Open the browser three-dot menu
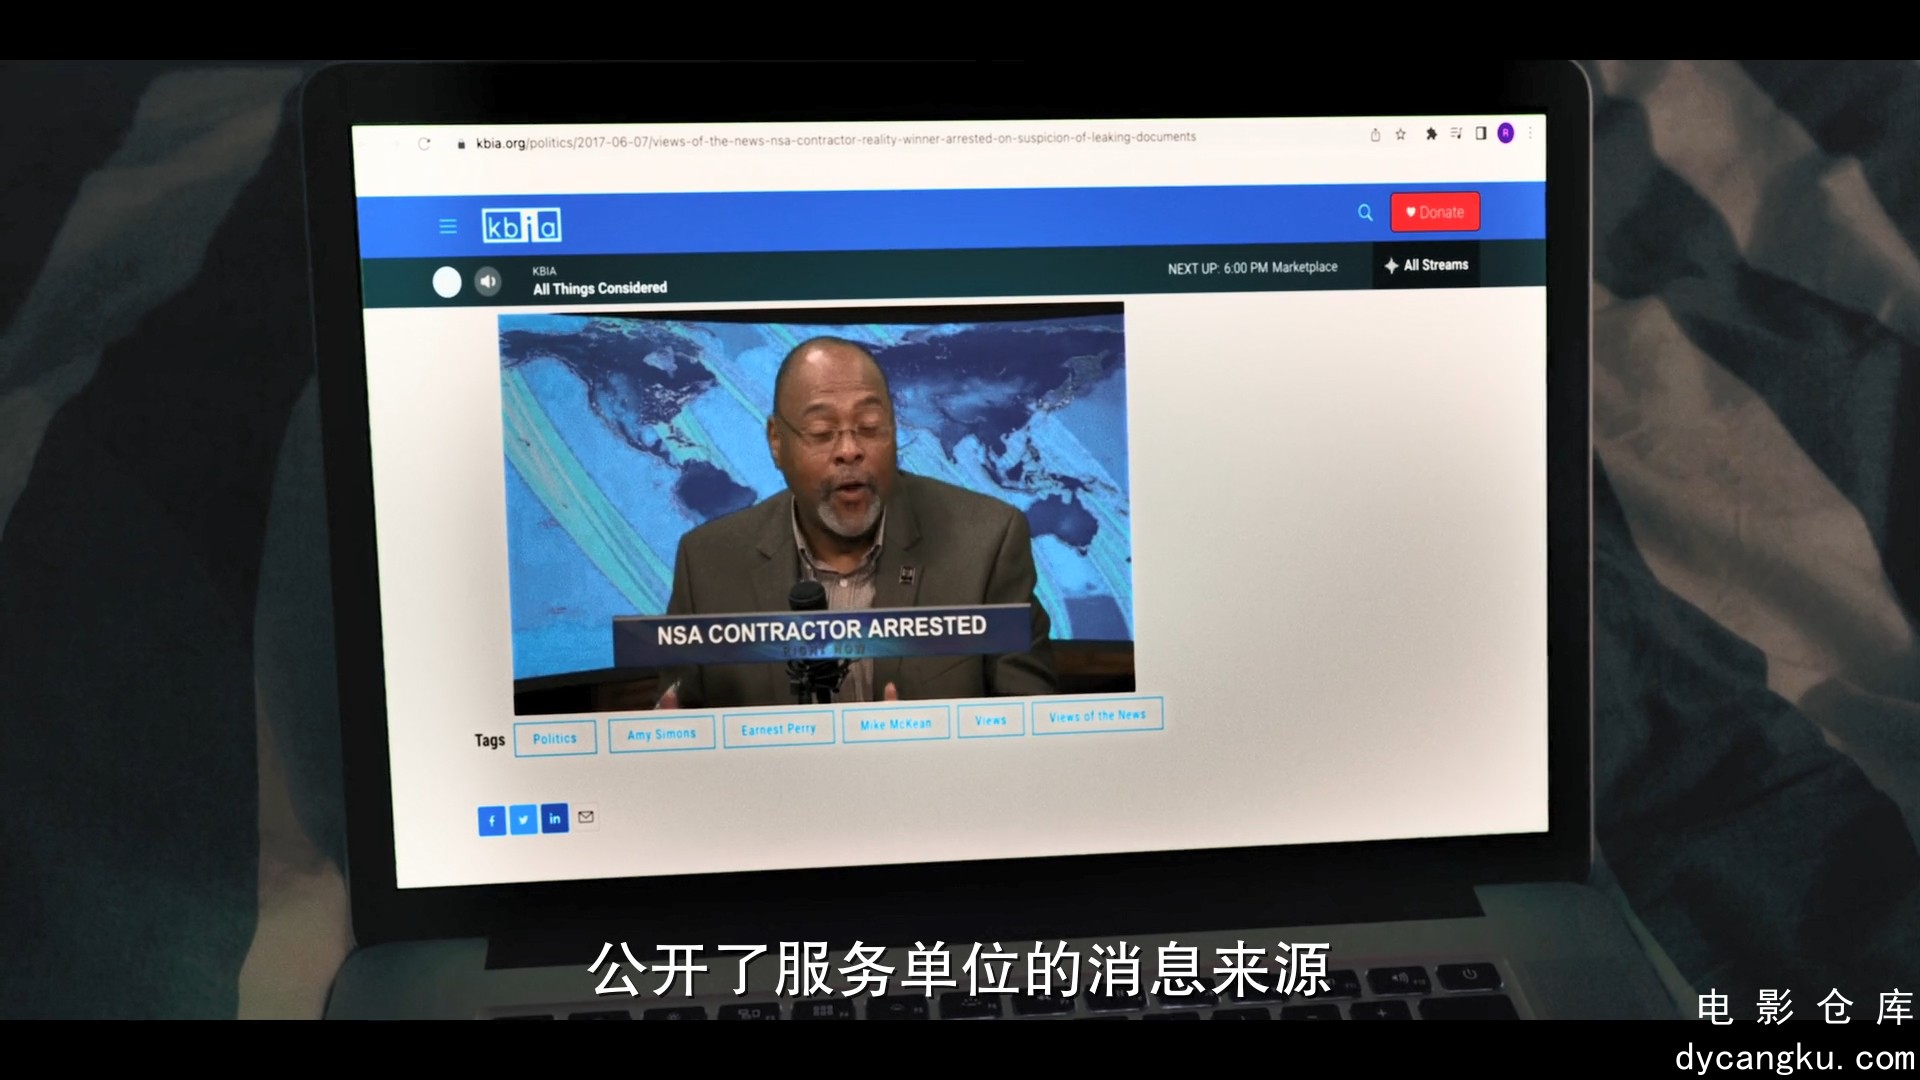Screen dimensions: 1920x1080 1530,132
